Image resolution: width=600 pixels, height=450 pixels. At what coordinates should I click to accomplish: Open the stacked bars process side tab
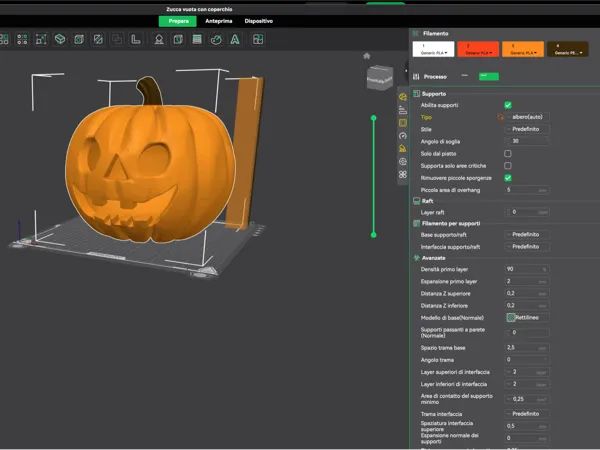(403, 110)
